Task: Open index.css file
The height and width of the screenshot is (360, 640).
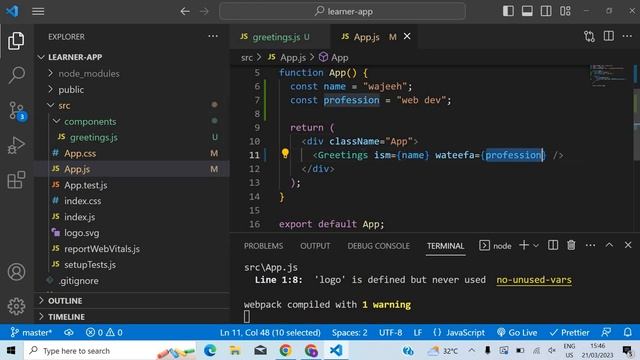Action: click(82, 201)
